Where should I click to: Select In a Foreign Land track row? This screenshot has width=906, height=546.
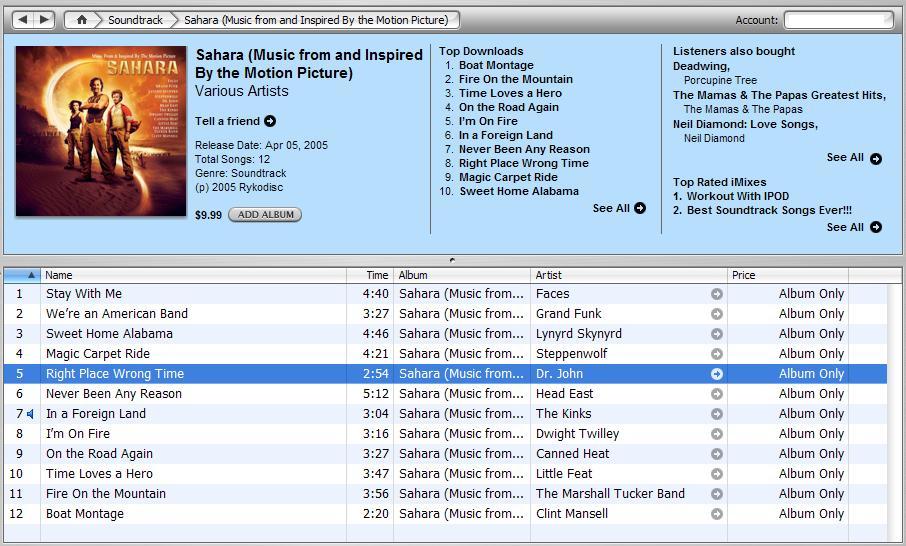445,414
